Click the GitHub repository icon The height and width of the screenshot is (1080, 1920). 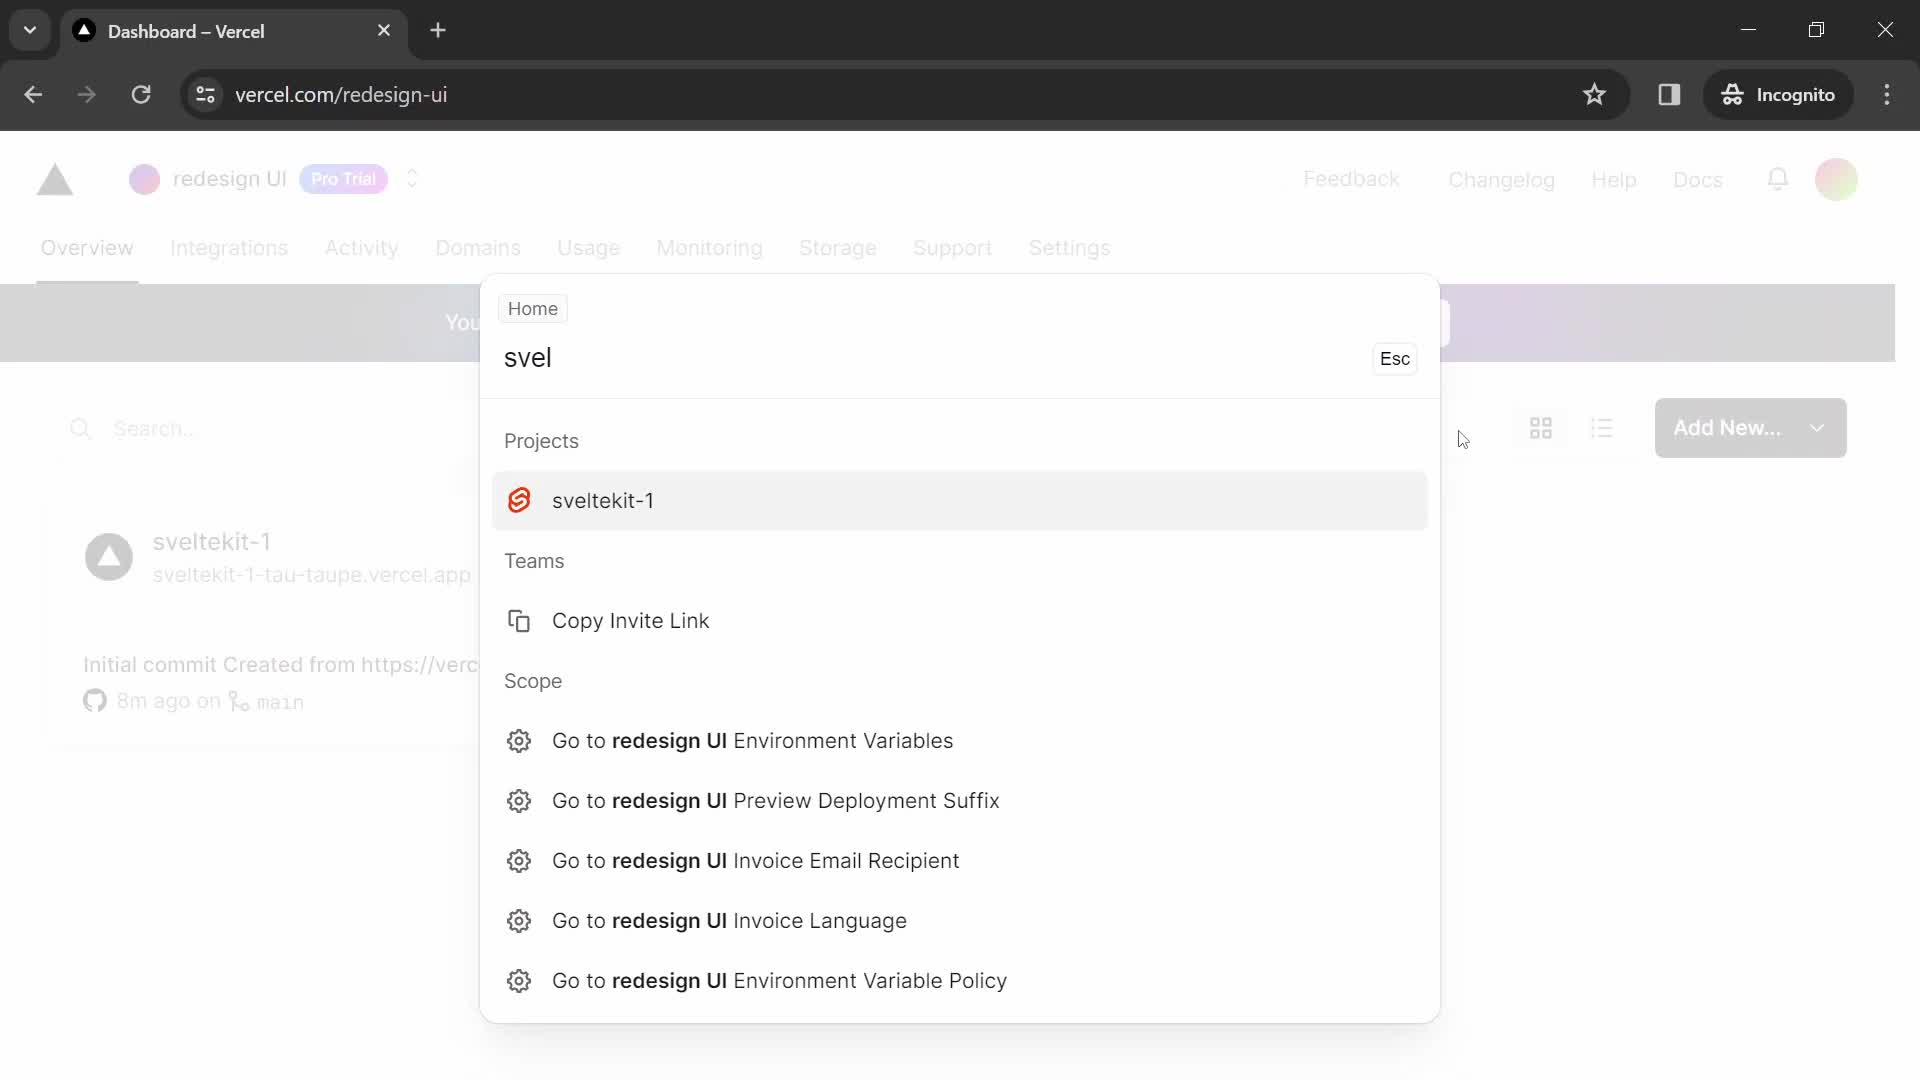tap(95, 700)
